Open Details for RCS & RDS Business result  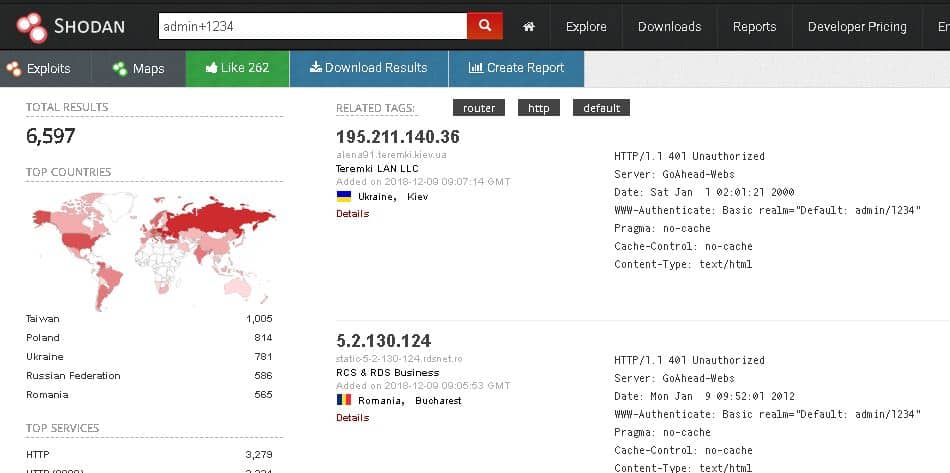[352, 417]
